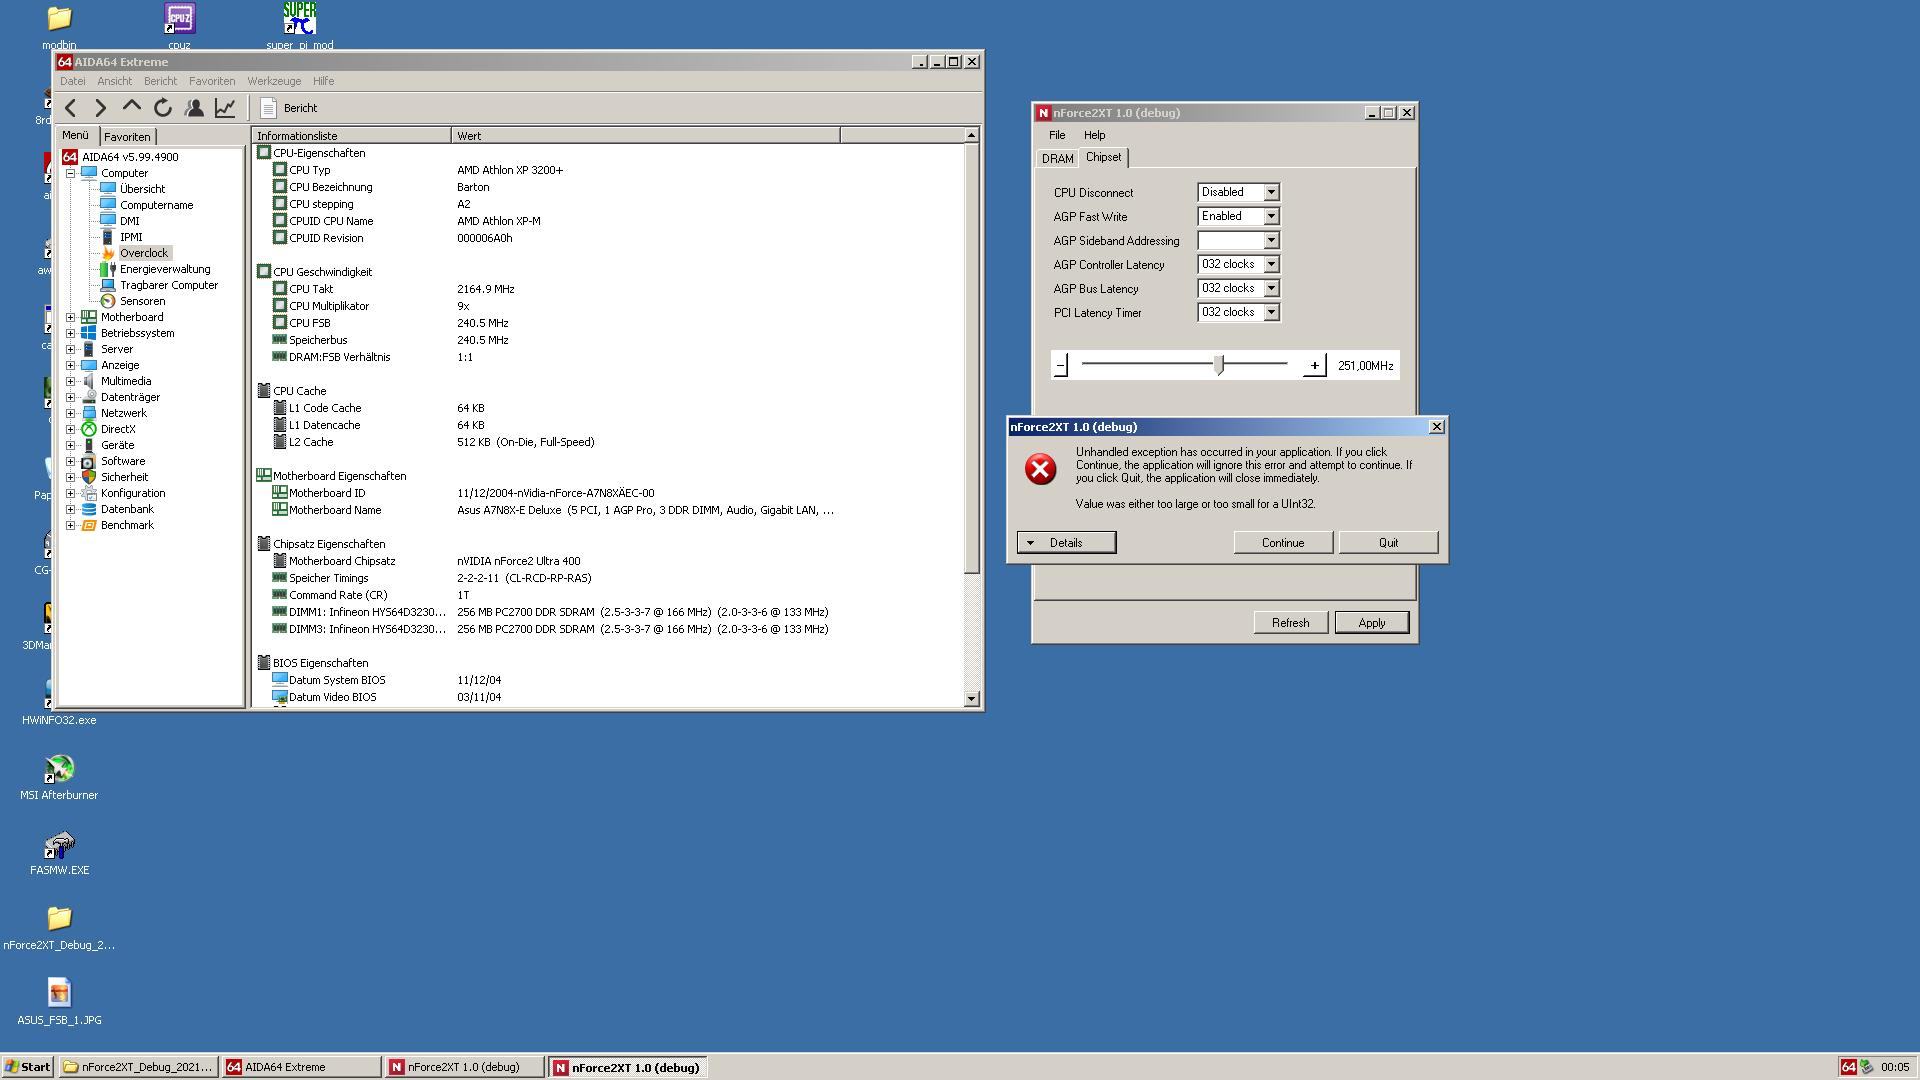Expand the Netzwerk tree node

pos(71,413)
